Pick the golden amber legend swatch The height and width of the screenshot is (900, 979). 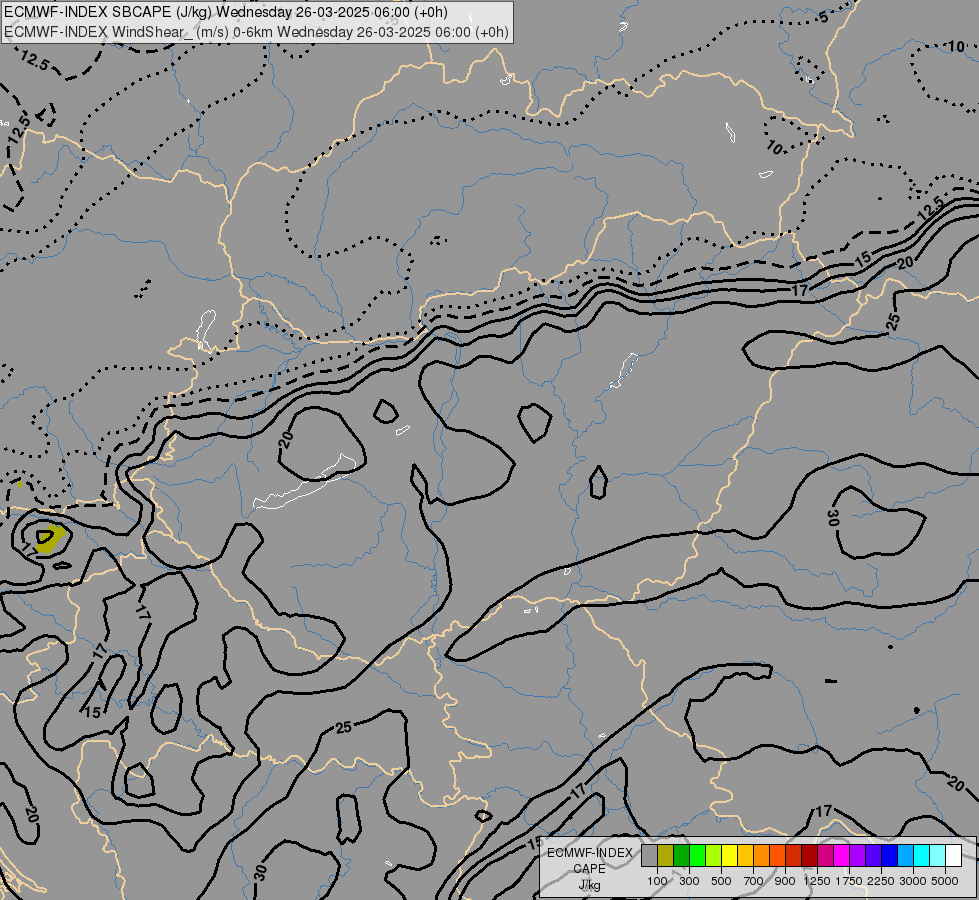[x=745, y=856]
